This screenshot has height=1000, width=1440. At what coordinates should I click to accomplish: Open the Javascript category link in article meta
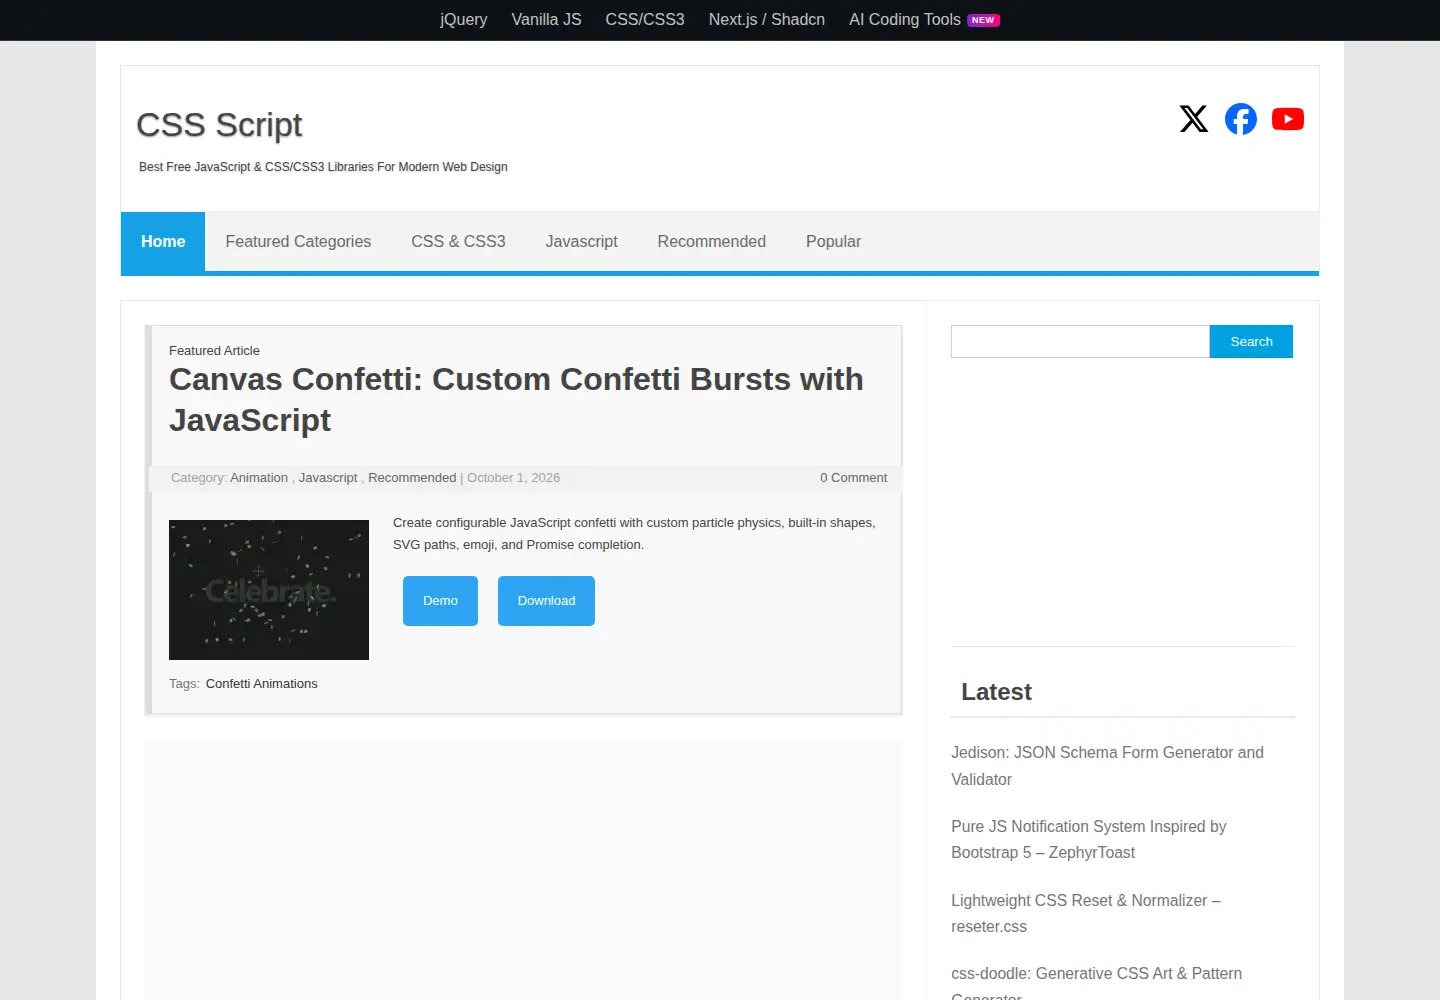[x=328, y=478]
